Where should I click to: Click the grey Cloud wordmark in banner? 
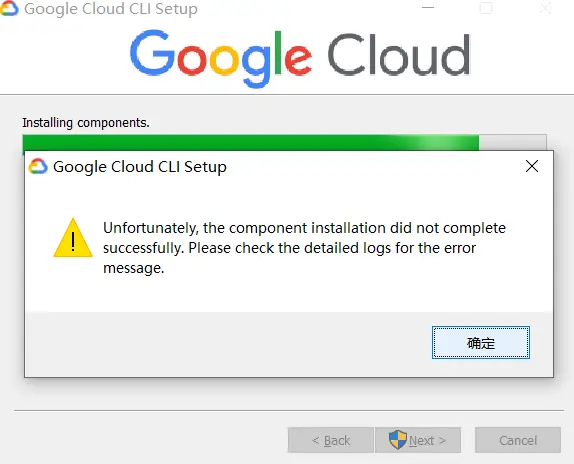click(x=399, y=55)
